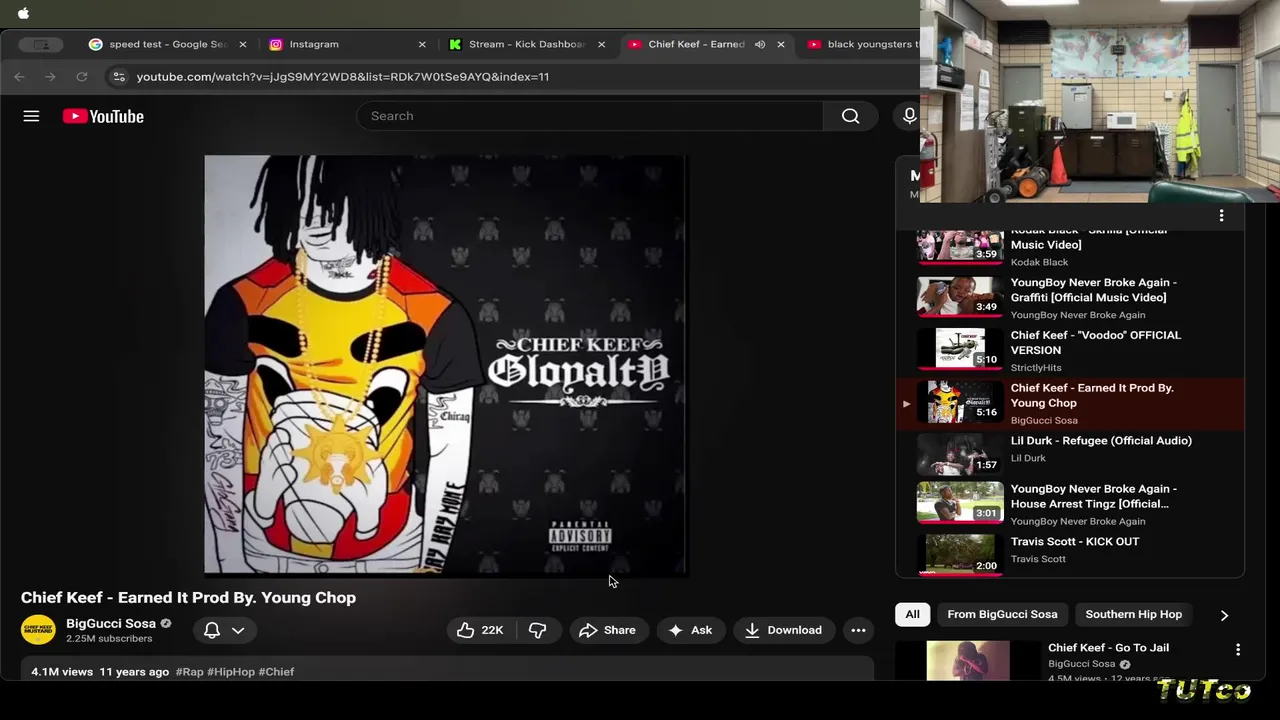The image size is (1280, 720).
Task: Share the Chief Keef video
Action: (607, 630)
